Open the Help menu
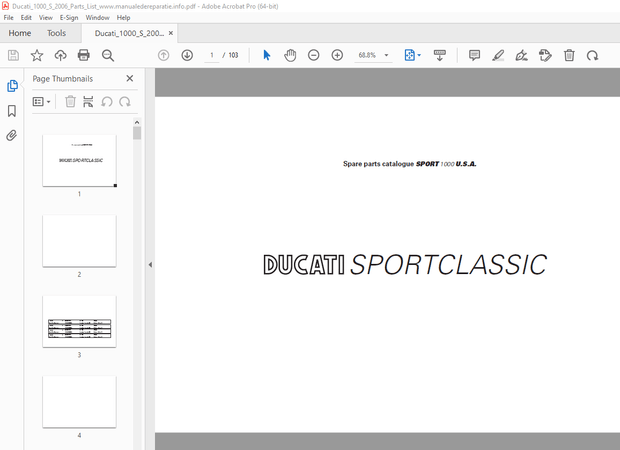This screenshot has width=620, height=450. [123, 17]
